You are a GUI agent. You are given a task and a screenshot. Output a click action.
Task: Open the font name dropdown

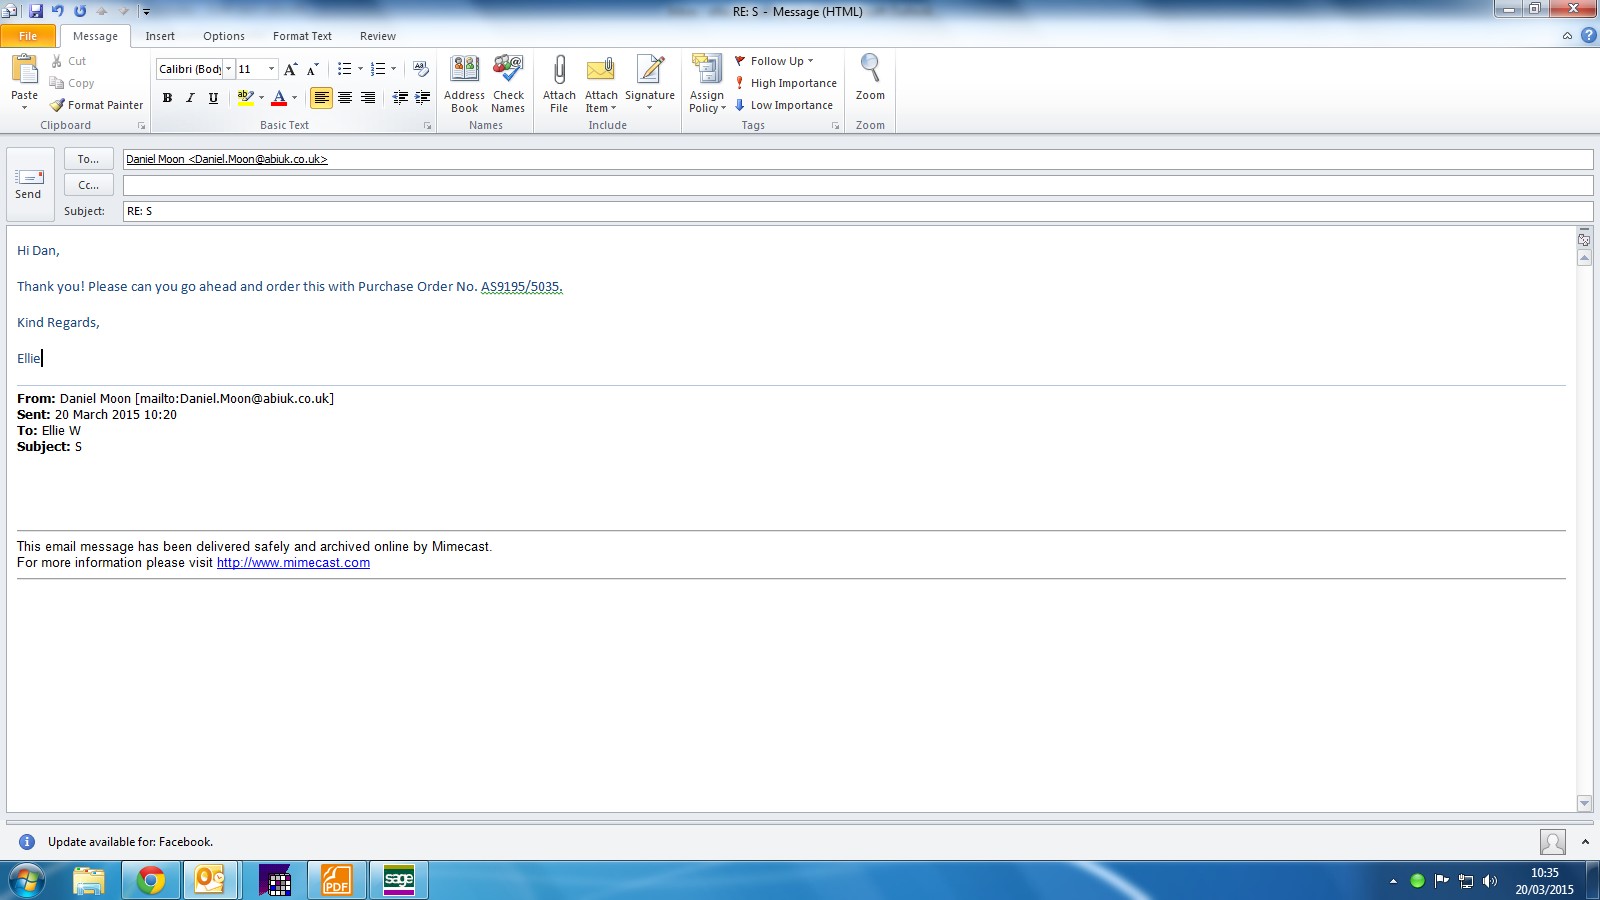[228, 69]
